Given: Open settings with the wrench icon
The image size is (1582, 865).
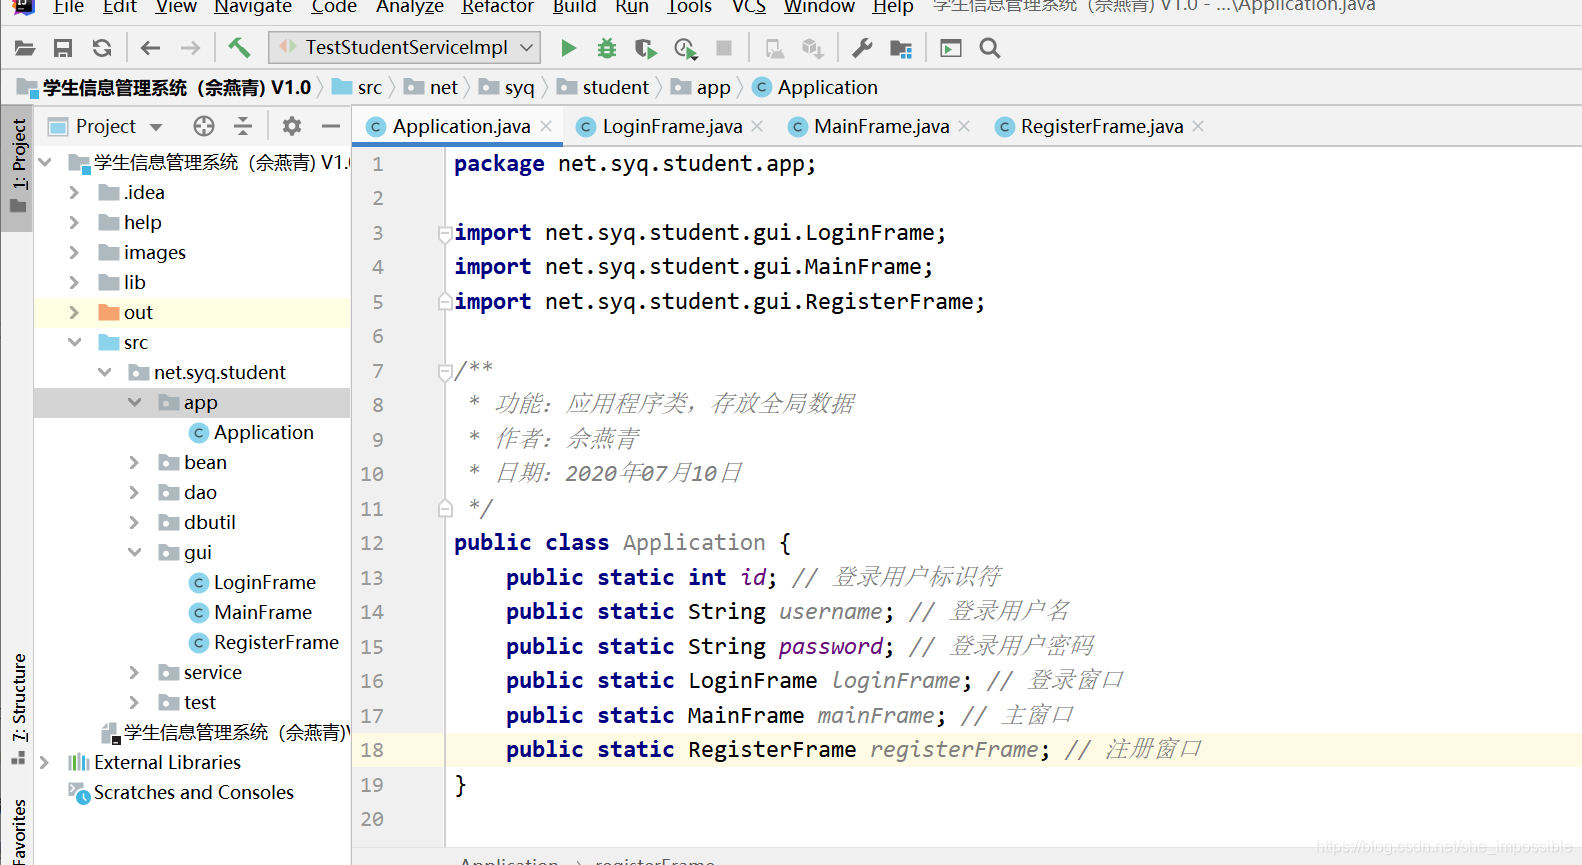Looking at the screenshot, I should [x=862, y=48].
